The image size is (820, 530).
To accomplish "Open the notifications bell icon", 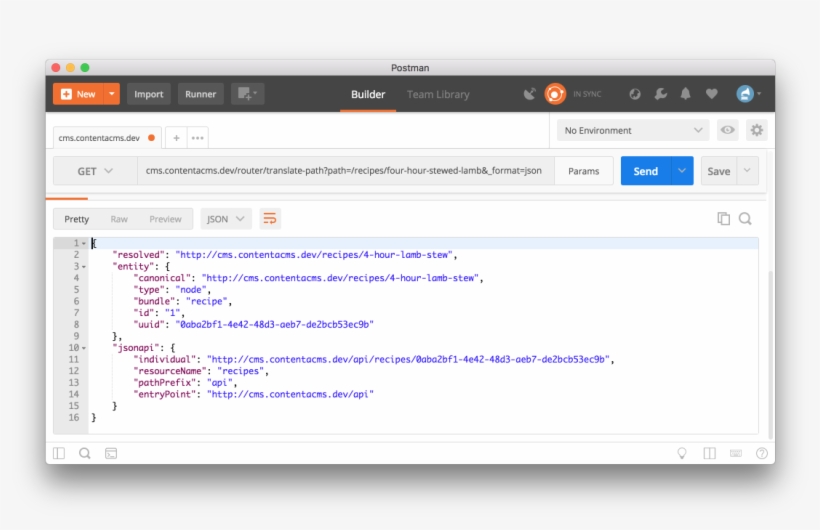I will [x=686, y=94].
